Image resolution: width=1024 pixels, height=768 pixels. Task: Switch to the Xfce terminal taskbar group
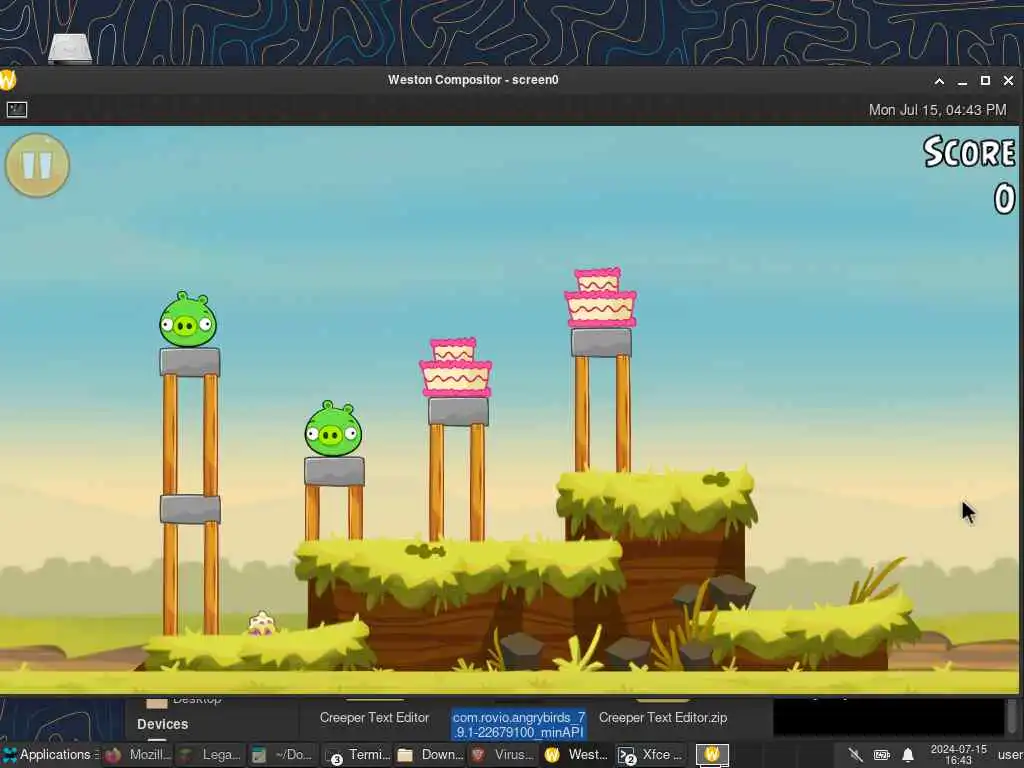[x=650, y=755]
